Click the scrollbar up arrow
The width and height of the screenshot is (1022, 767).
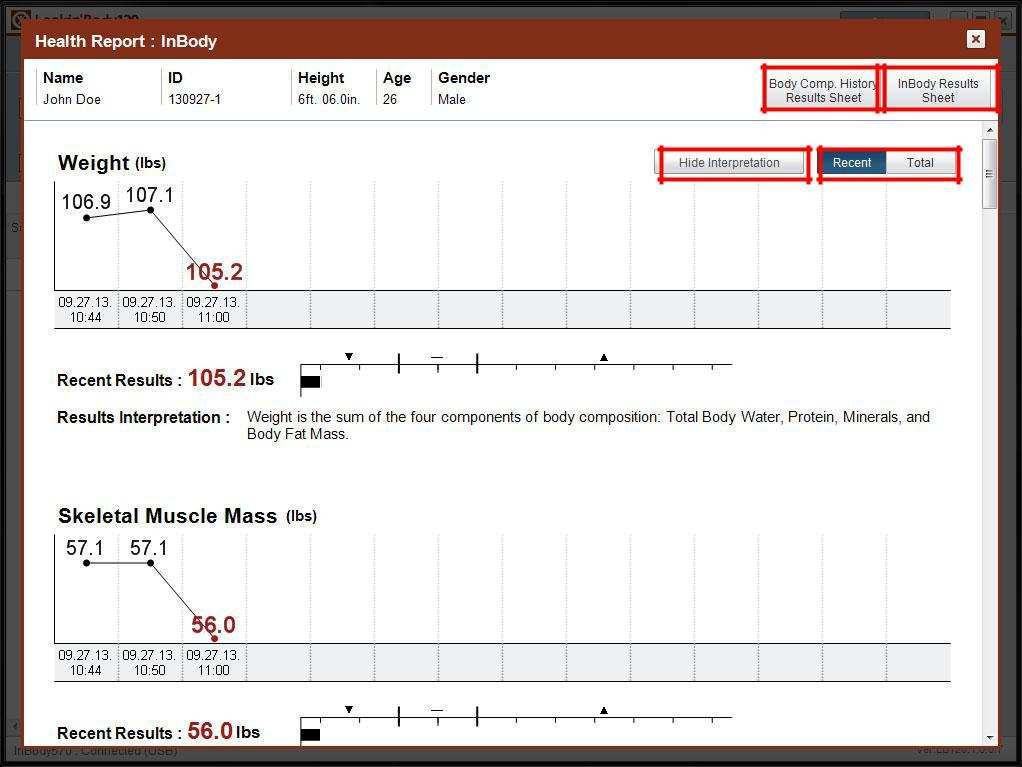coord(989,130)
